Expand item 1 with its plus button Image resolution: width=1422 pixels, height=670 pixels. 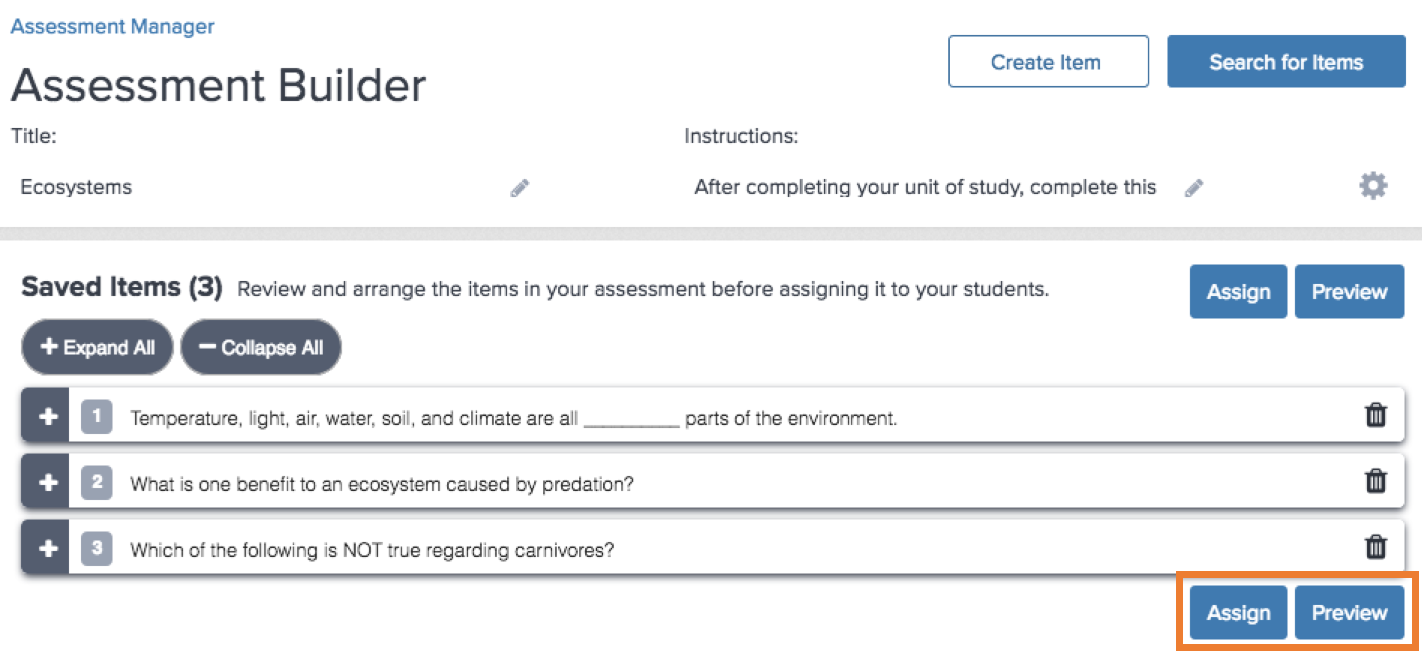[46, 417]
